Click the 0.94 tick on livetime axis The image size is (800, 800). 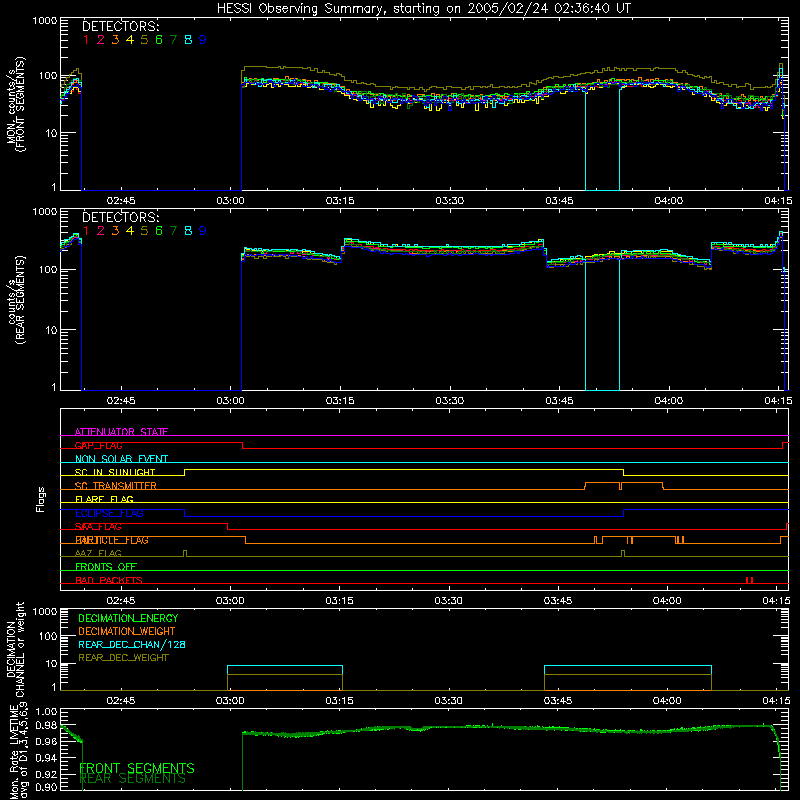point(46,757)
